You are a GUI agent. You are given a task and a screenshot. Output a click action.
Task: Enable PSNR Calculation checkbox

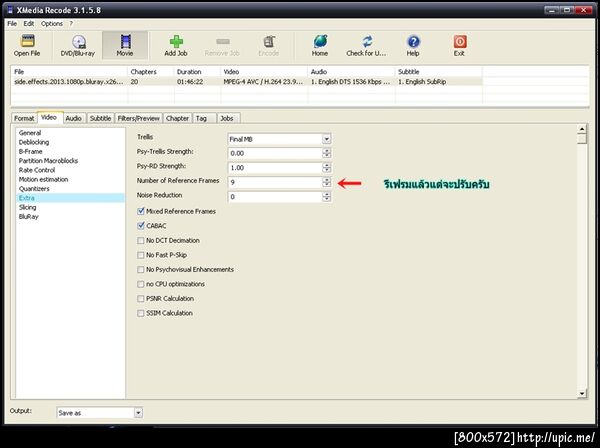(x=141, y=298)
